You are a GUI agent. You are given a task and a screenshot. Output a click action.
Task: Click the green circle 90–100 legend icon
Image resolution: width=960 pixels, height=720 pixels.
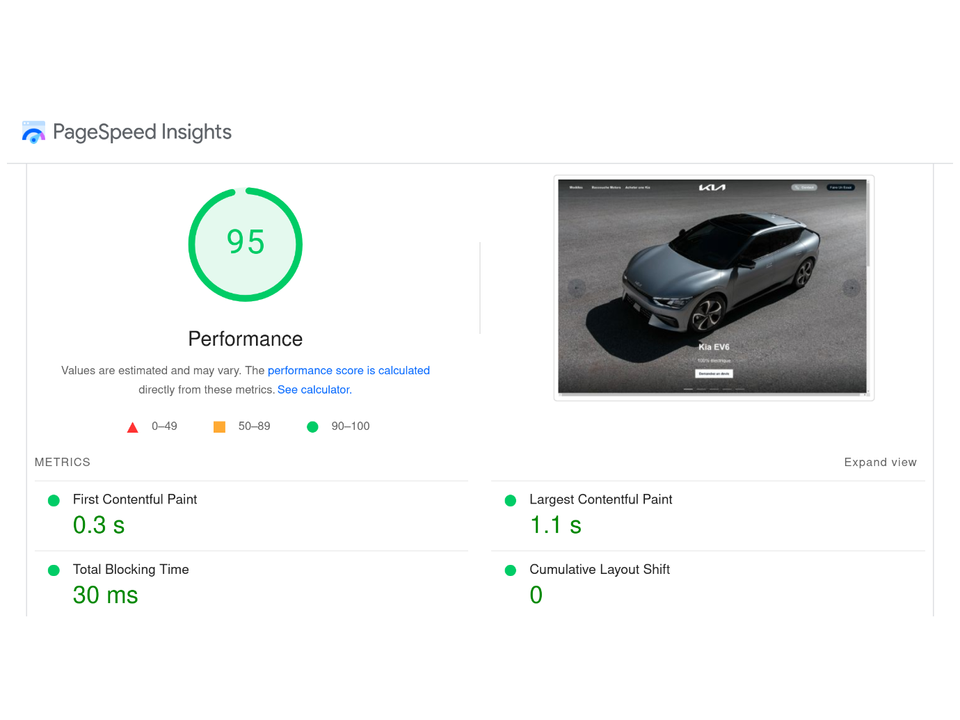[x=313, y=426]
